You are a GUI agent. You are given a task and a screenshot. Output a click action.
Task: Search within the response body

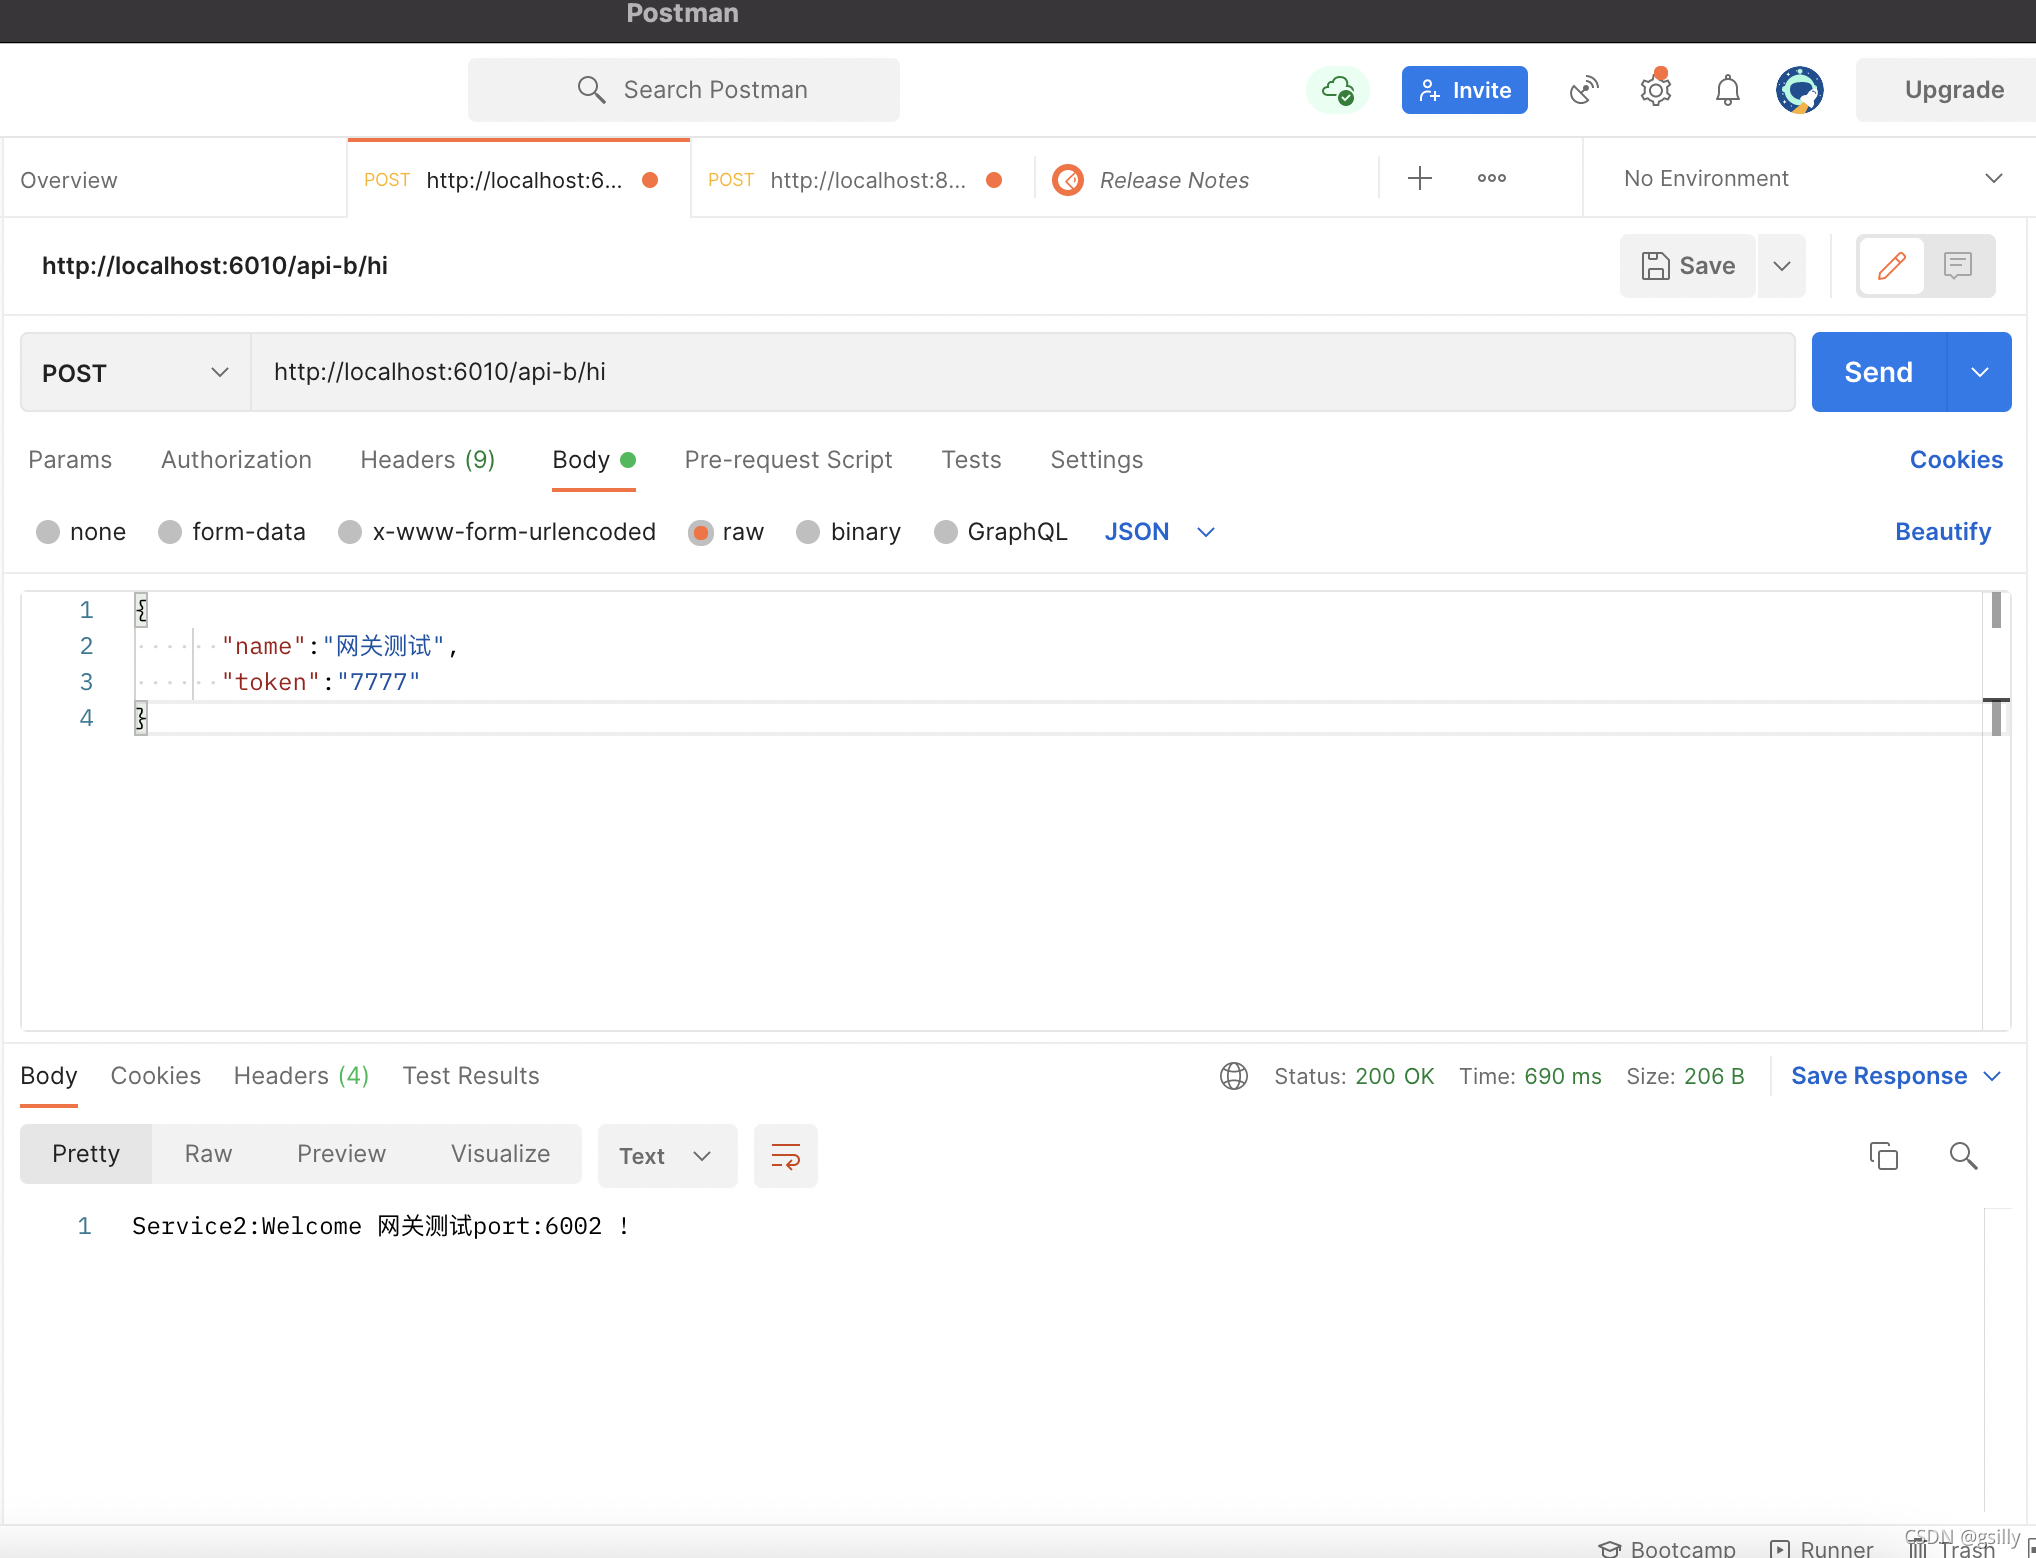(x=1963, y=1156)
